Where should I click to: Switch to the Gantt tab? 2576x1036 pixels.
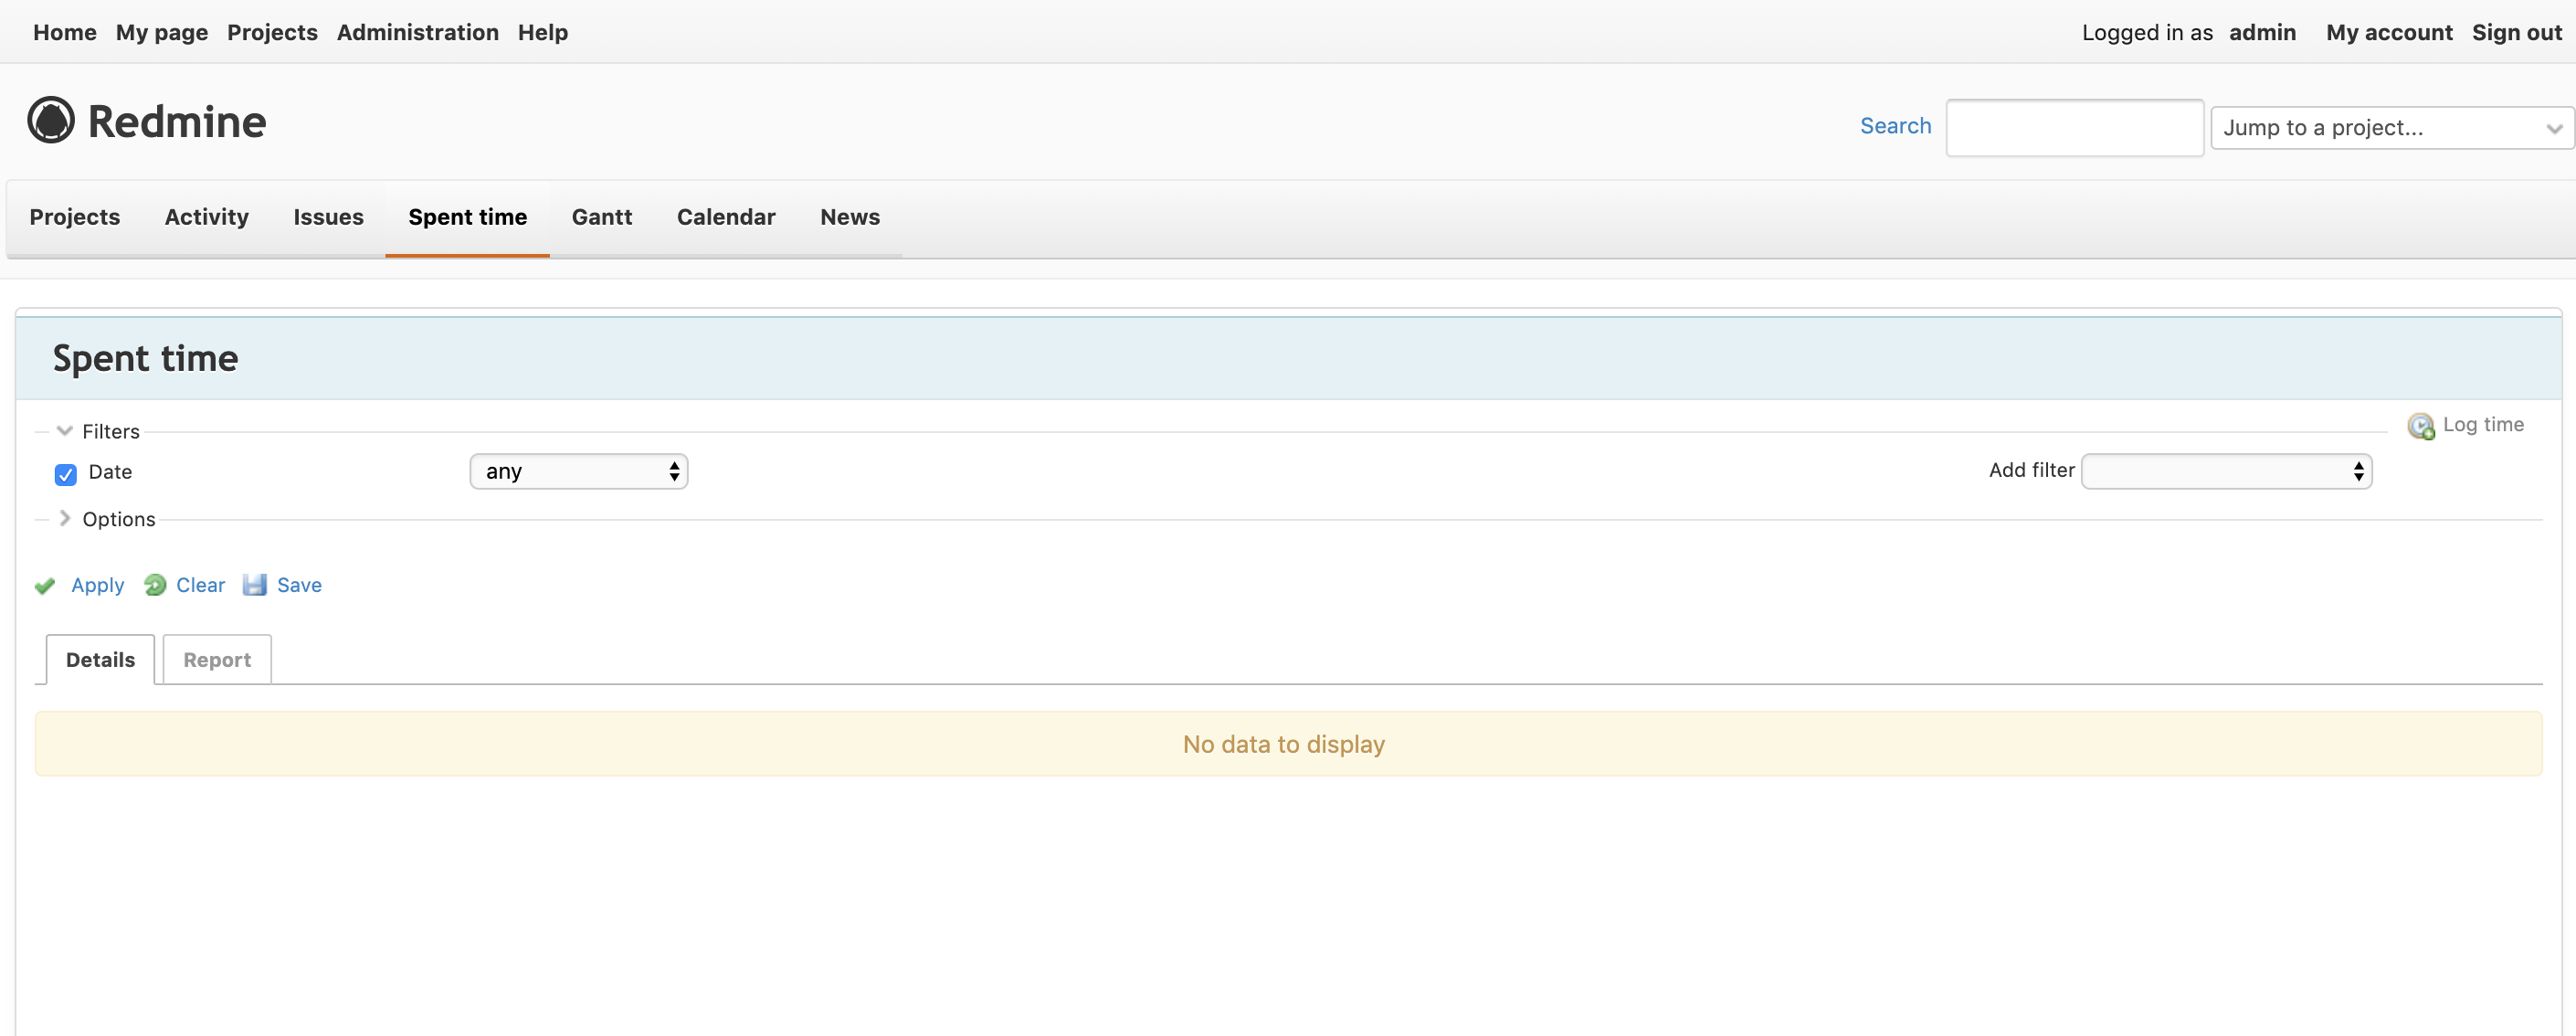(601, 217)
